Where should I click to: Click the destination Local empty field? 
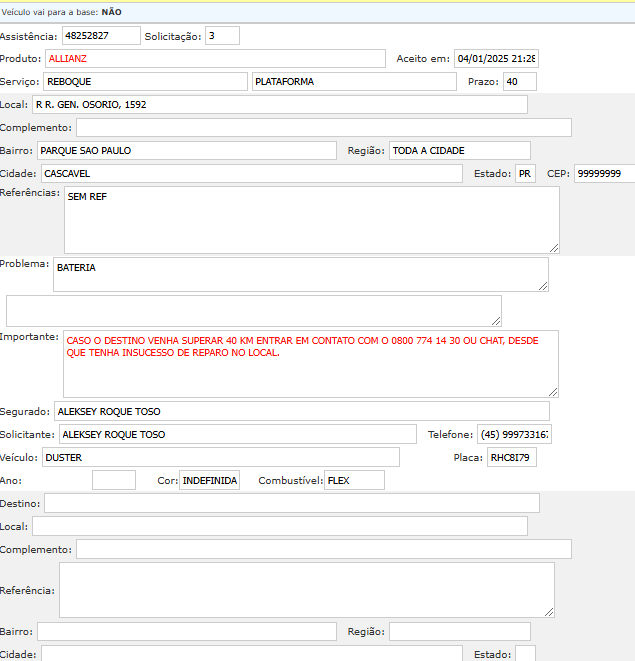pyautogui.click(x=280, y=526)
